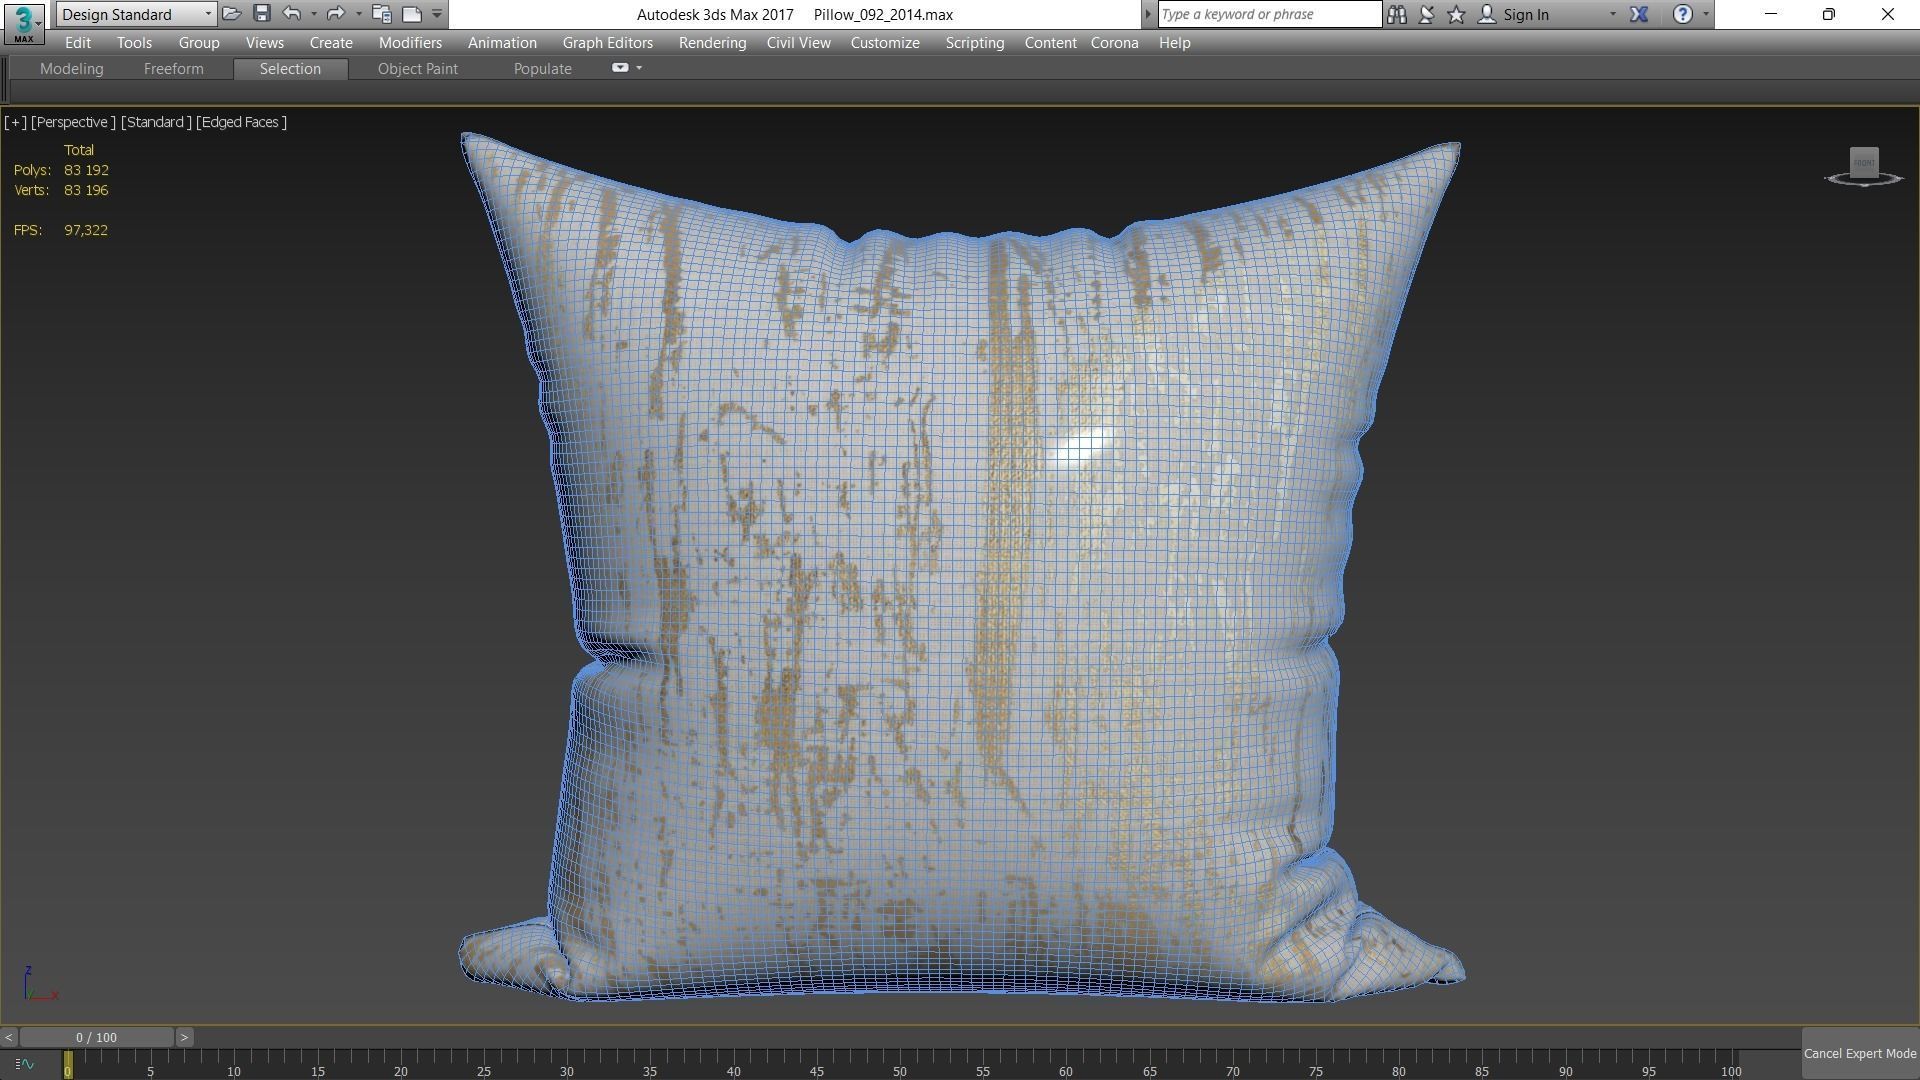Expand the Redo history dropdown arrow
1920x1080 pixels.
tap(359, 14)
